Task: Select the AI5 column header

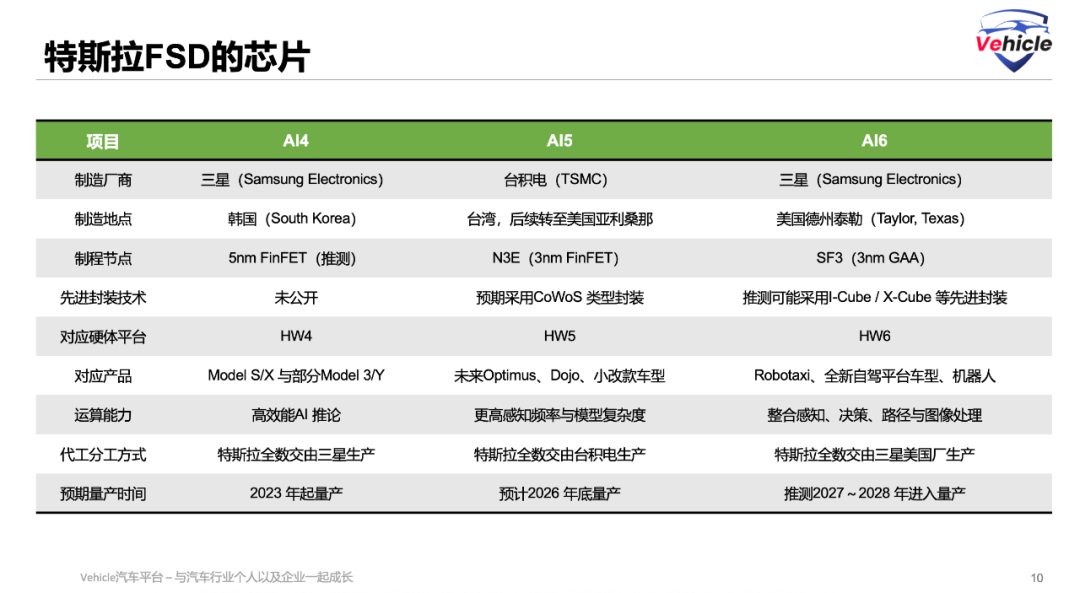Action: point(560,140)
